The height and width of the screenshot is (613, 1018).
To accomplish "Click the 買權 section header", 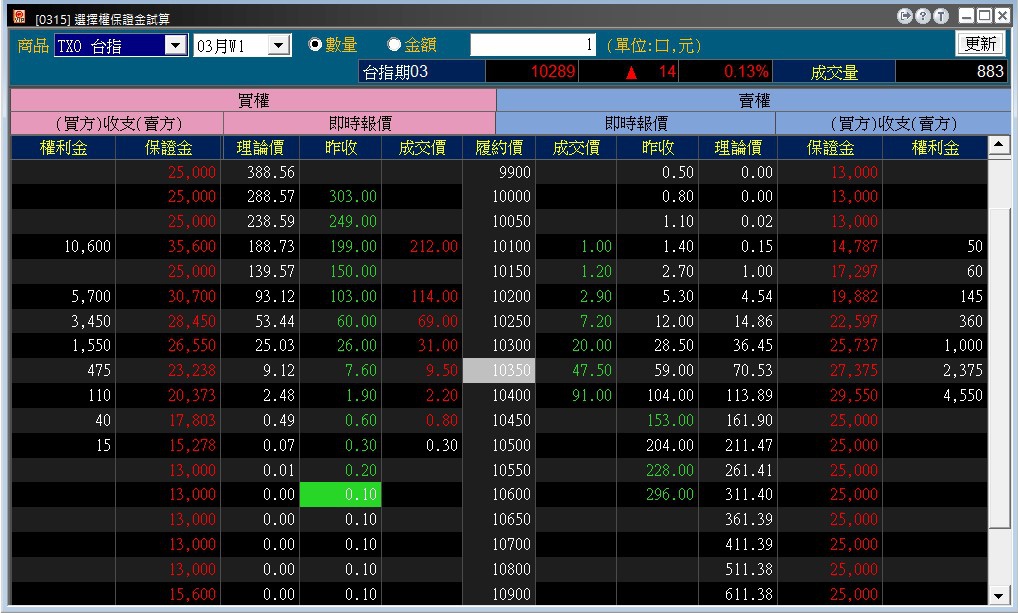I will tap(253, 101).
